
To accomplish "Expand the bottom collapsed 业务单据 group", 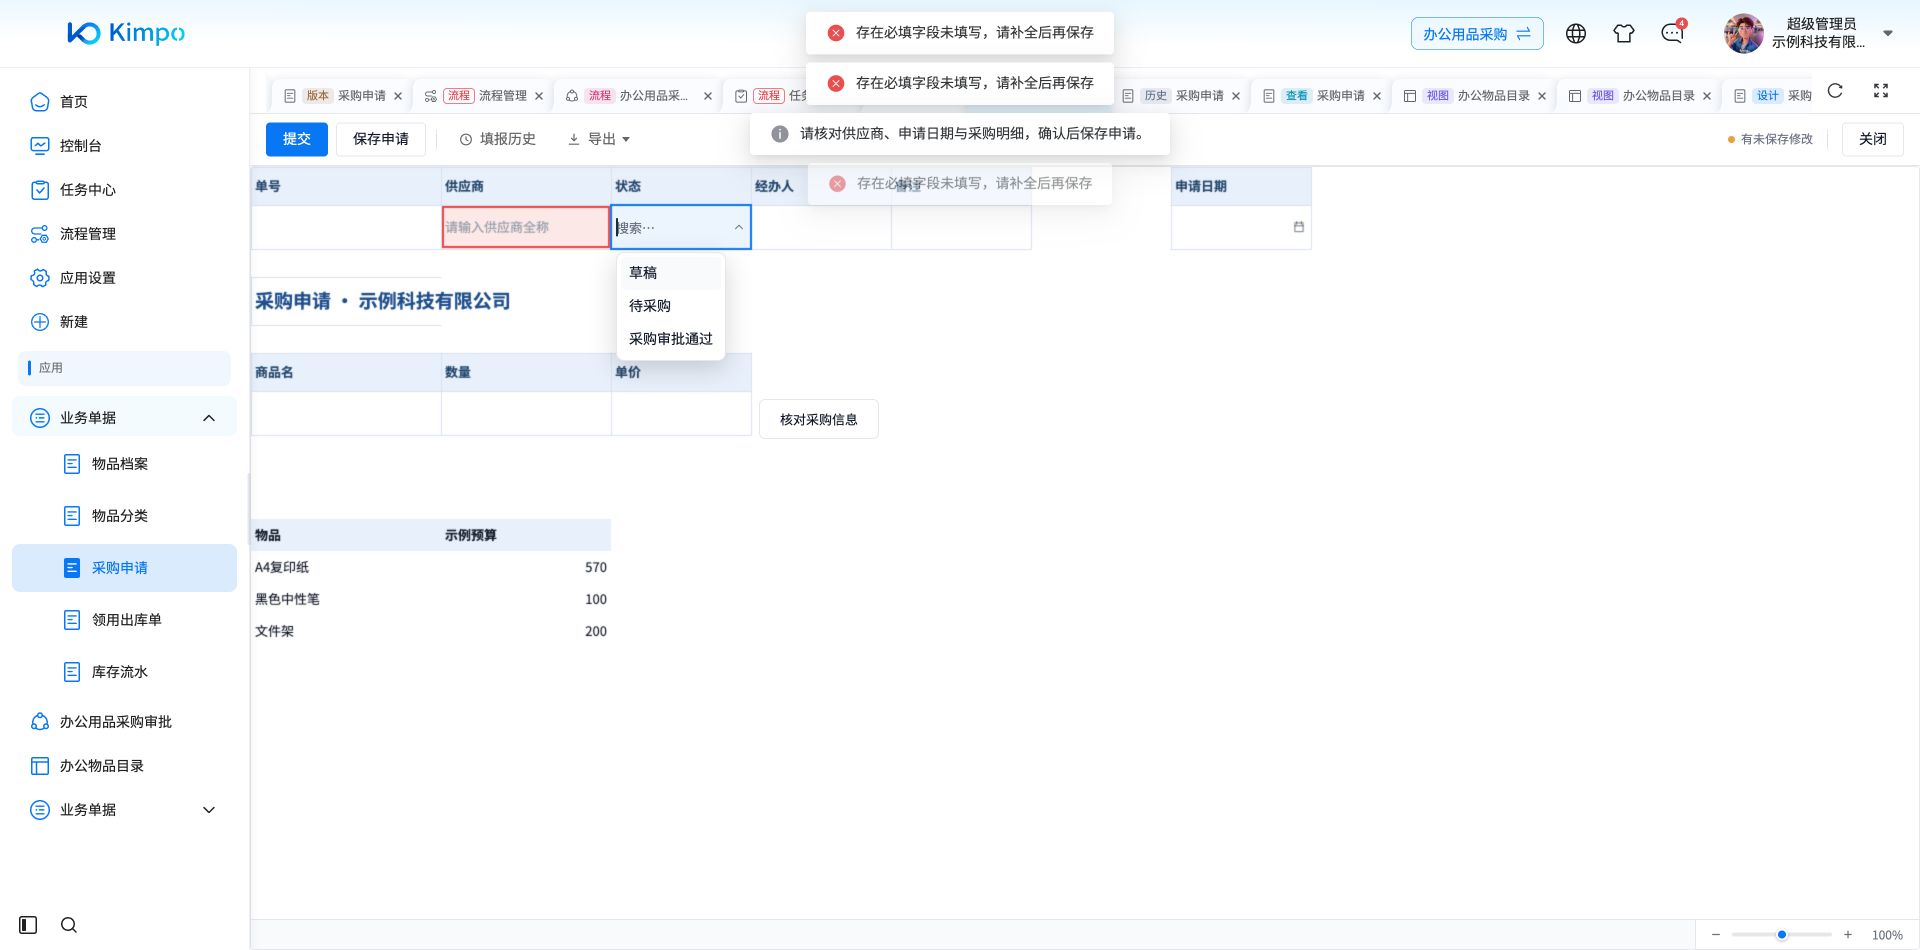I will coord(209,810).
